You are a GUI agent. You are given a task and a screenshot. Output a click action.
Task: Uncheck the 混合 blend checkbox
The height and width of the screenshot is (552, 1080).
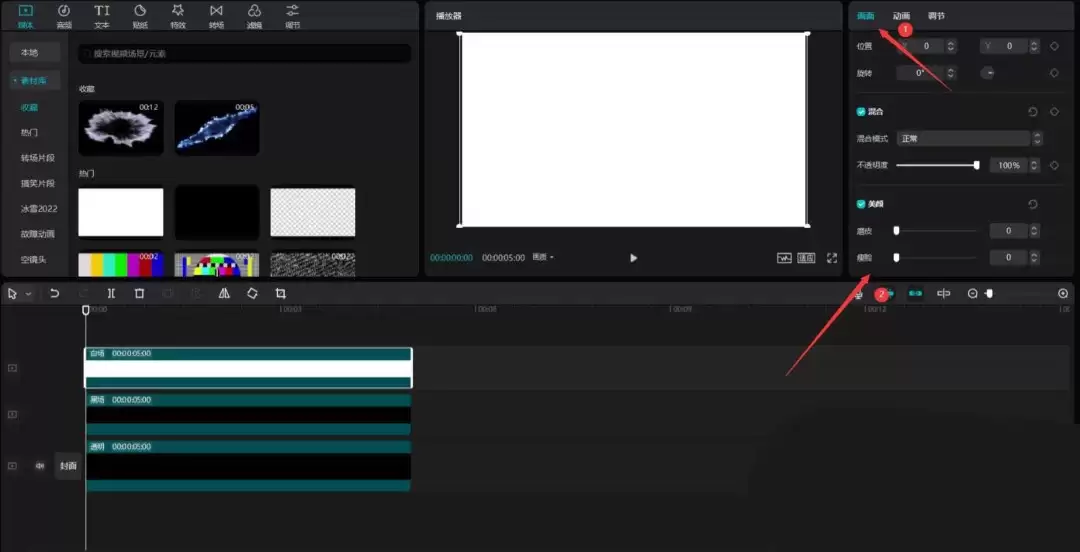(x=861, y=112)
